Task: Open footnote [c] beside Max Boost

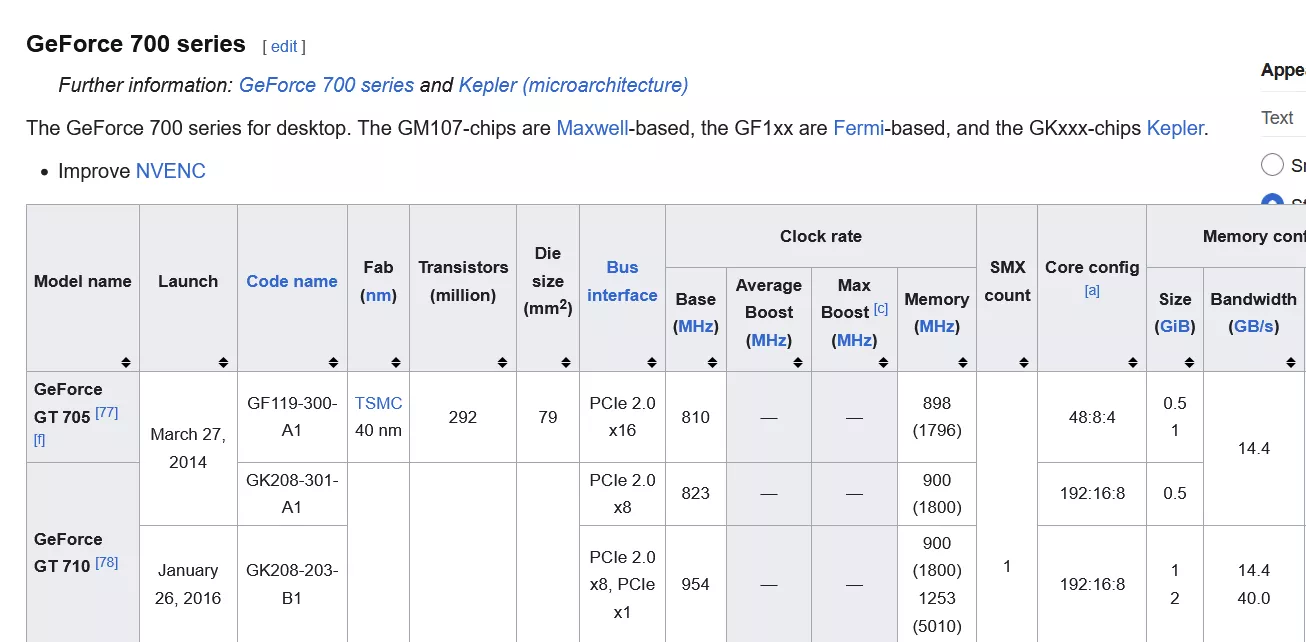Action: [x=881, y=308]
